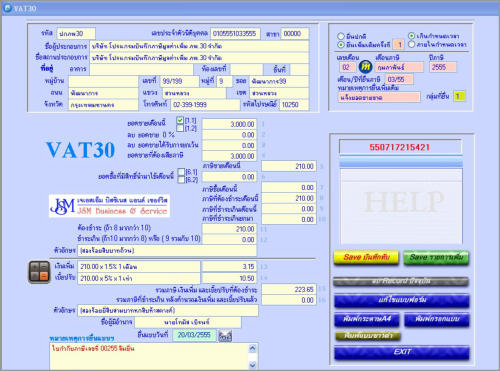Select the เกินกำหนดเวลา radio option

tap(412, 35)
